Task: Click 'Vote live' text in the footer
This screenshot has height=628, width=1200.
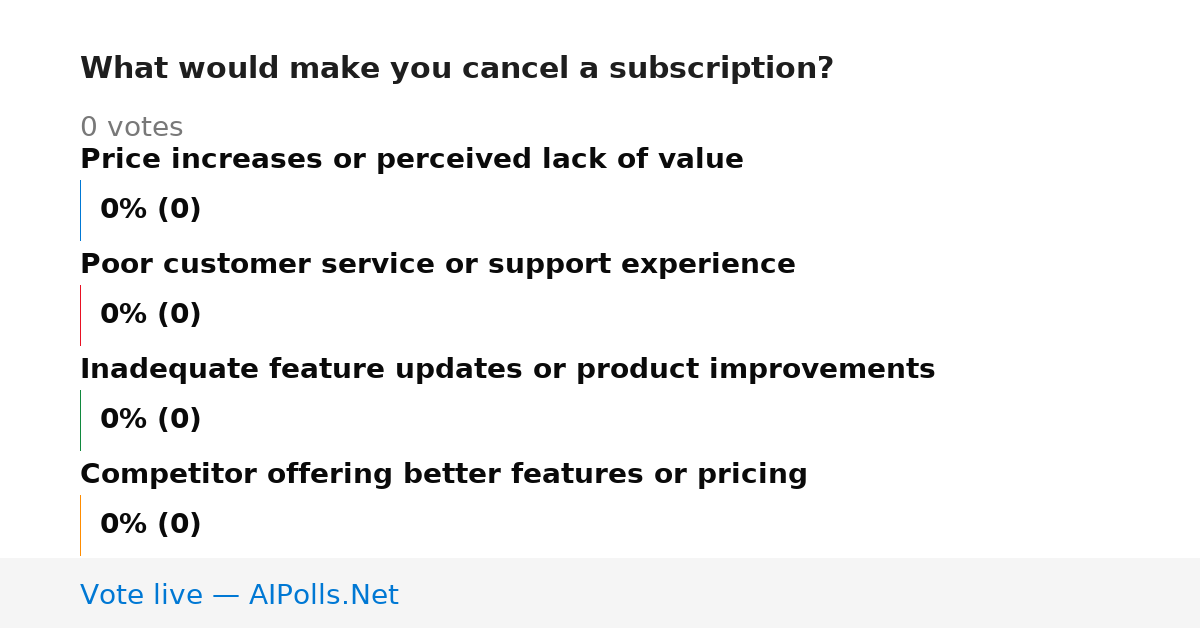Action: pyautogui.click(x=141, y=595)
